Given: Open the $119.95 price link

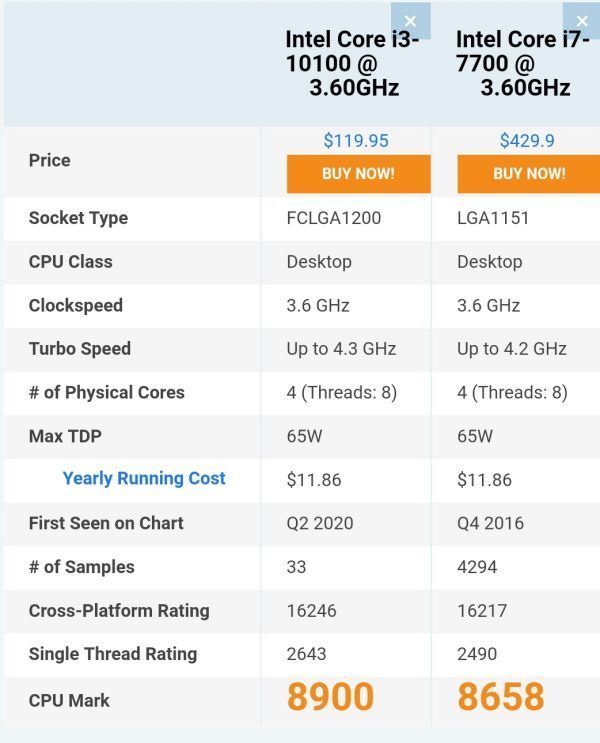Looking at the screenshot, I should pos(356,141).
